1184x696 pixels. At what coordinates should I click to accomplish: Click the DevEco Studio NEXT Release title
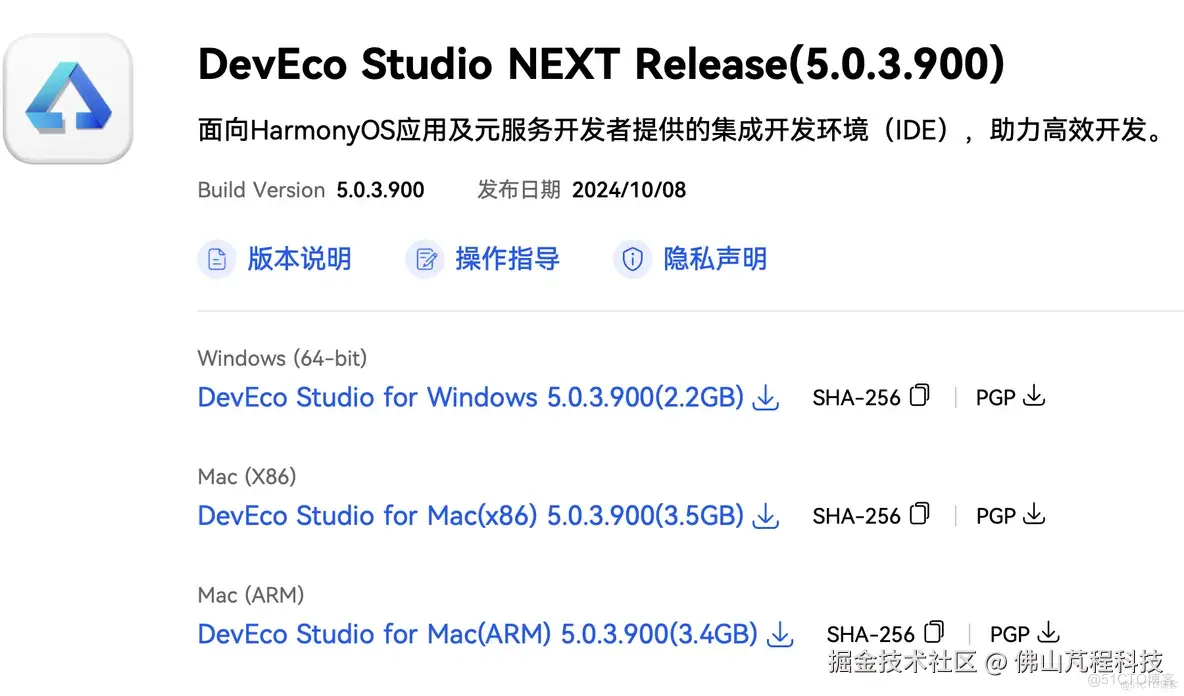tap(600, 65)
